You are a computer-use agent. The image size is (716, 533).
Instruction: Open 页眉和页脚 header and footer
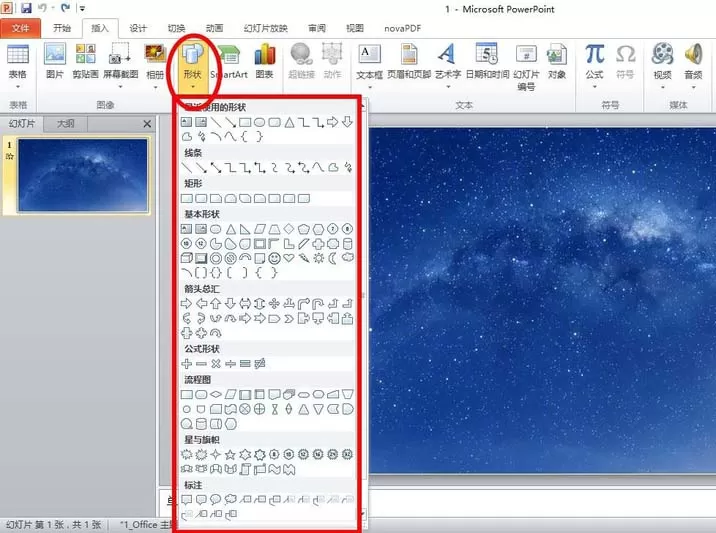(x=409, y=61)
